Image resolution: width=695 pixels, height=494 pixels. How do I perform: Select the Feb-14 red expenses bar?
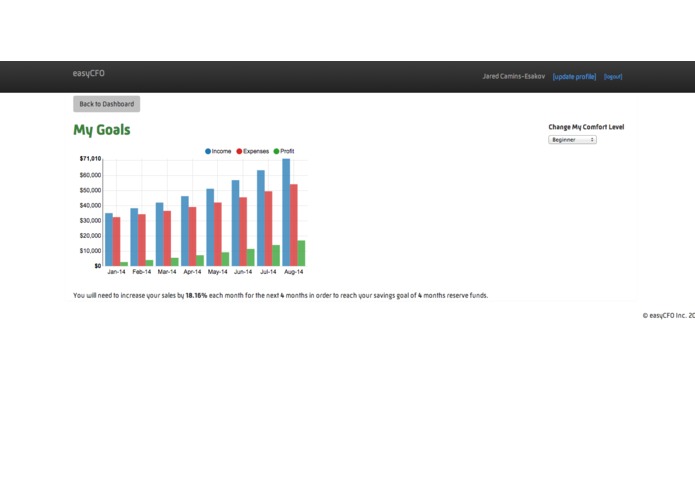pos(142,240)
